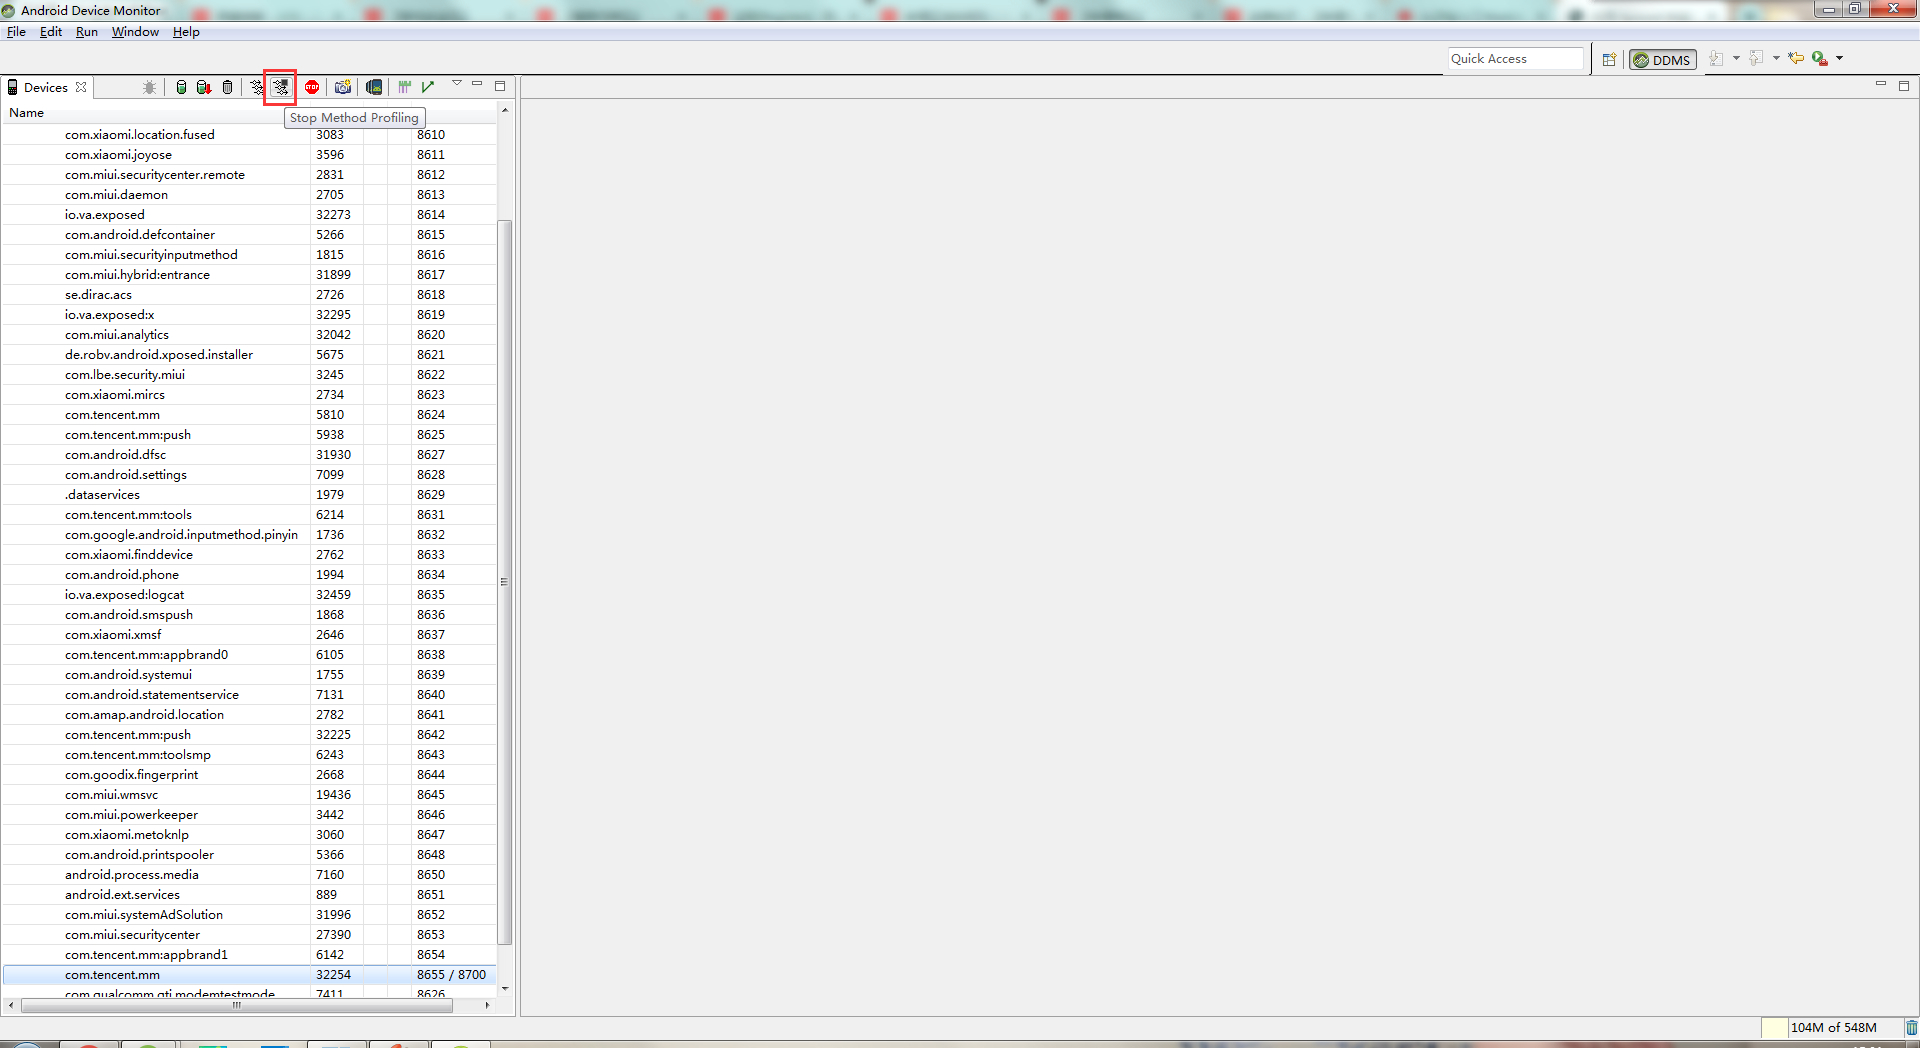Click the Name column header

point(156,113)
